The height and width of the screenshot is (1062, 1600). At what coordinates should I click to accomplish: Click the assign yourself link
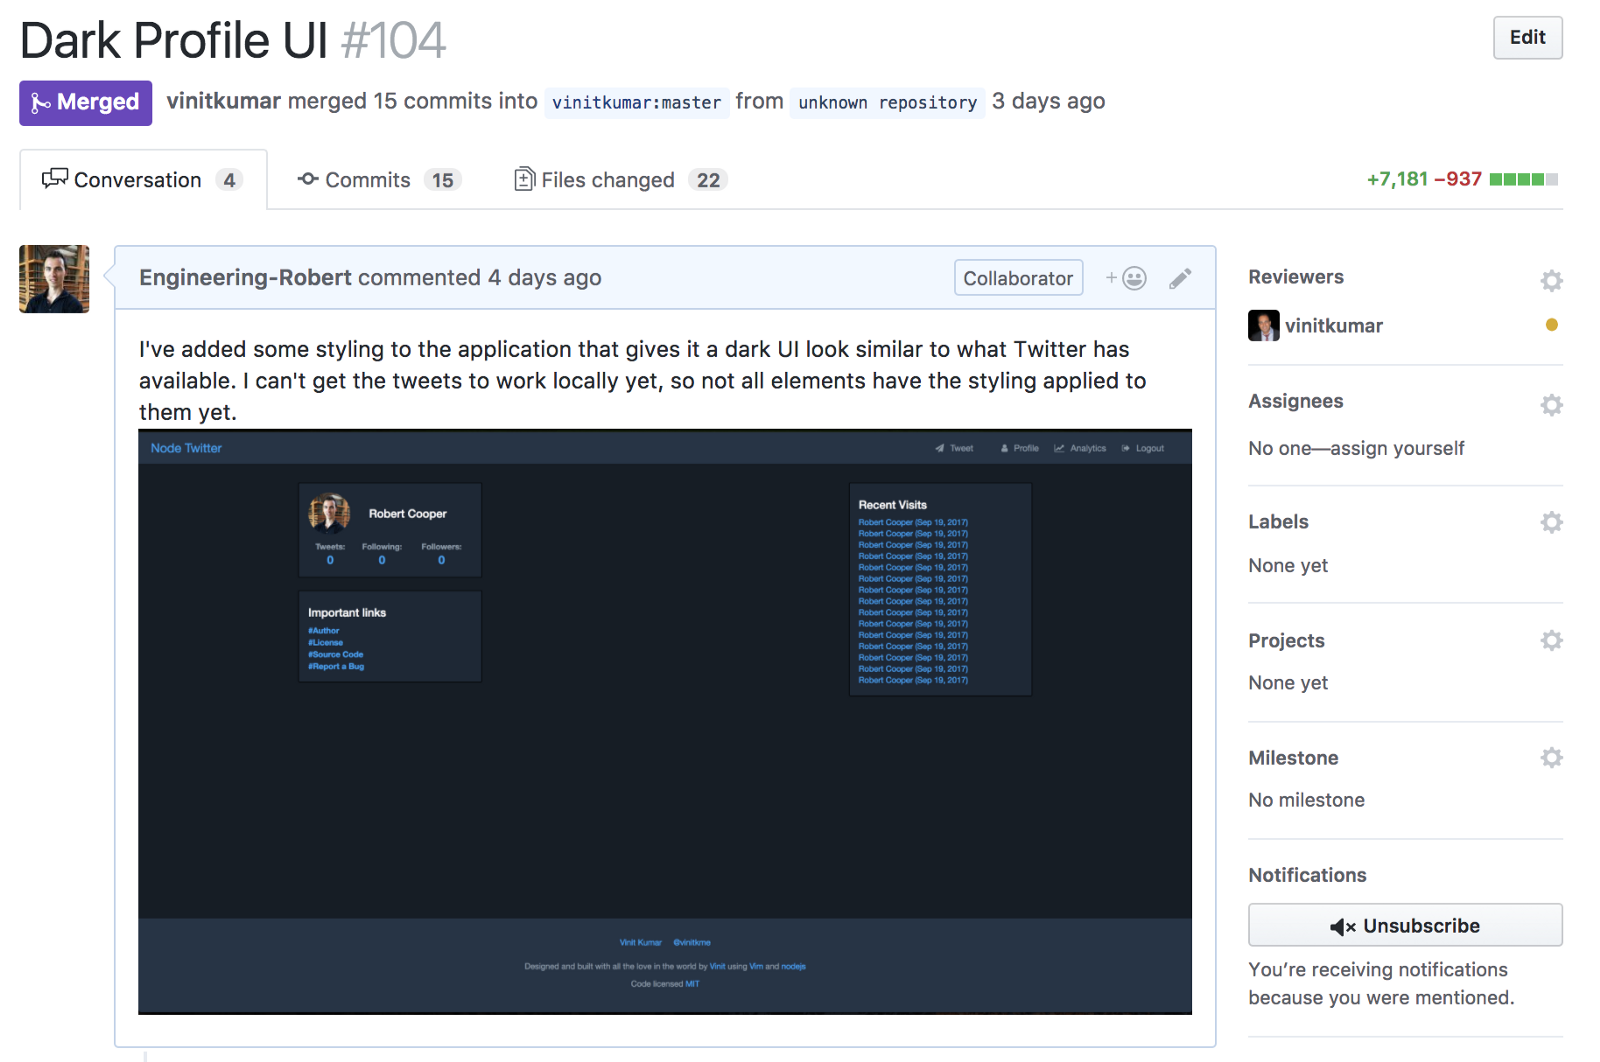pyautogui.click(x=1397, y=448)
